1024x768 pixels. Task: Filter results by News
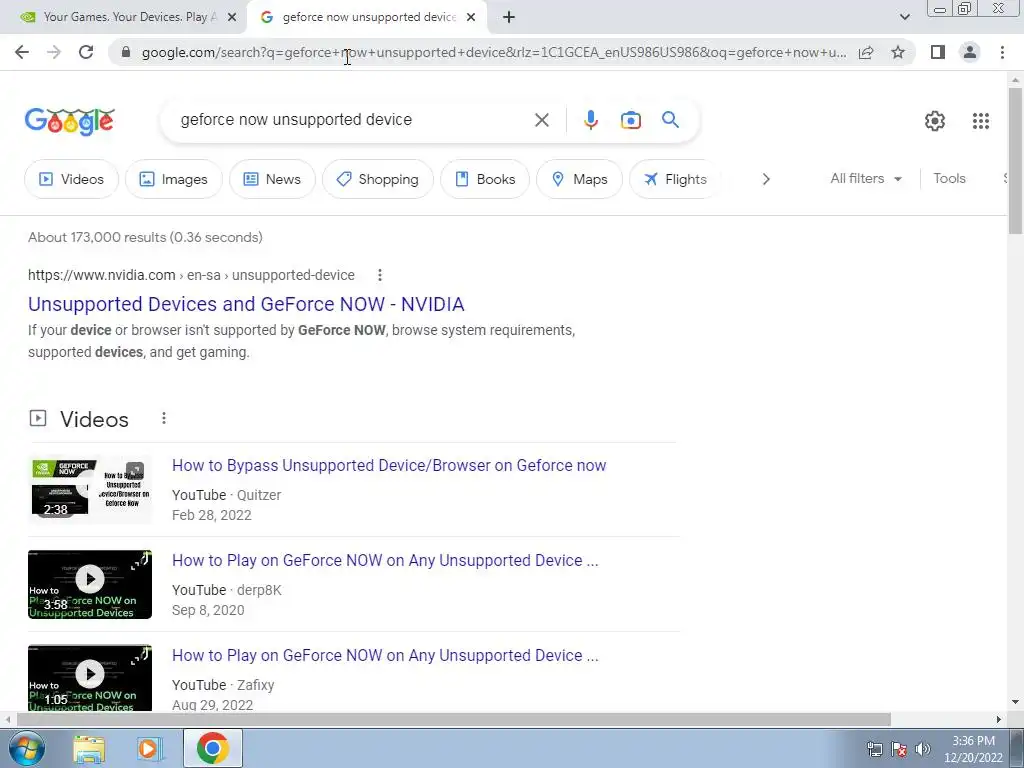click(x=272, y=179)
